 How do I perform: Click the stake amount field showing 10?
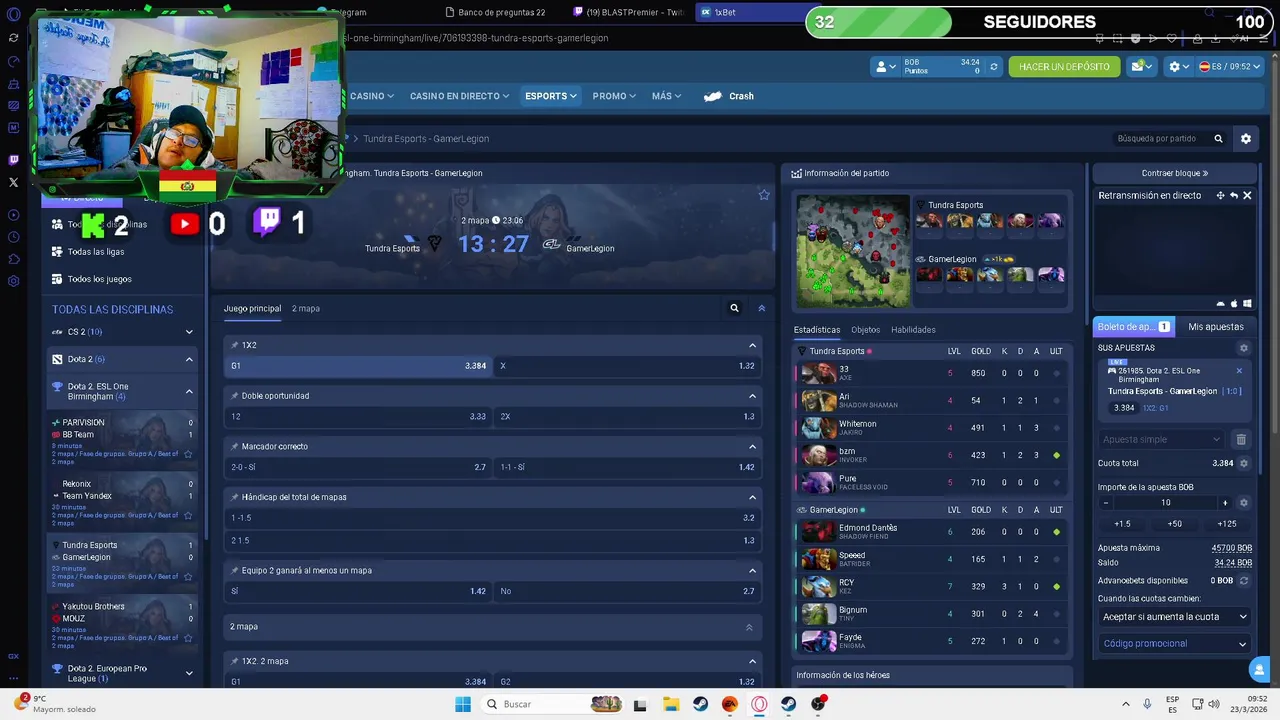1165,503
